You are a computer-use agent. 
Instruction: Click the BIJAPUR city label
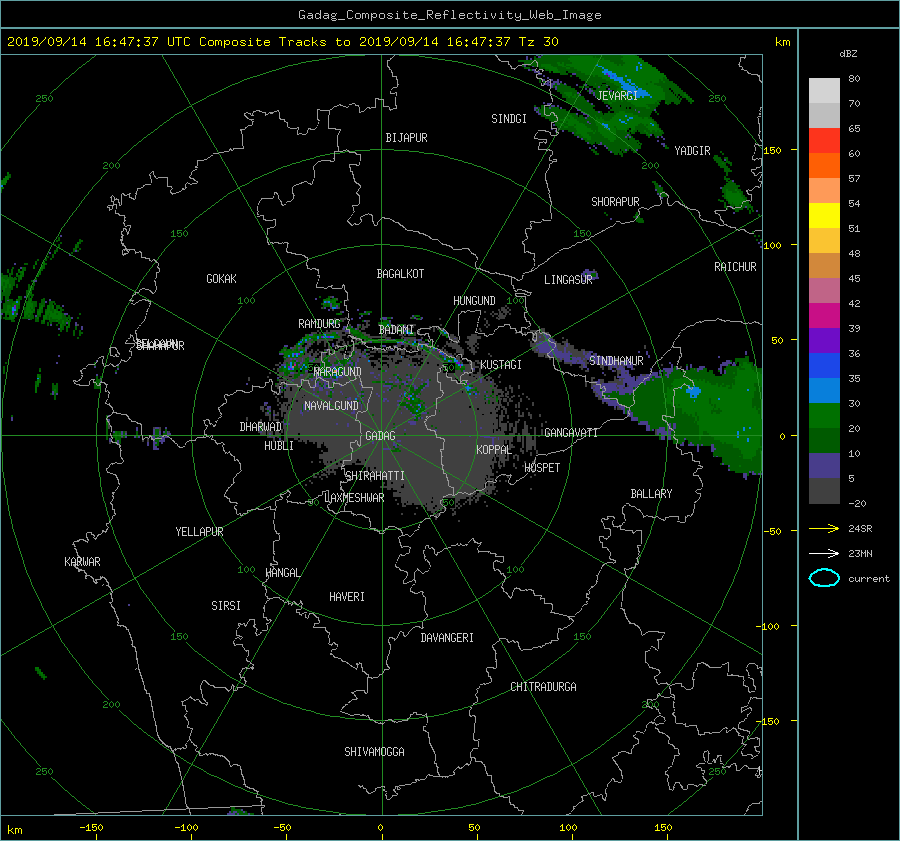406,138
